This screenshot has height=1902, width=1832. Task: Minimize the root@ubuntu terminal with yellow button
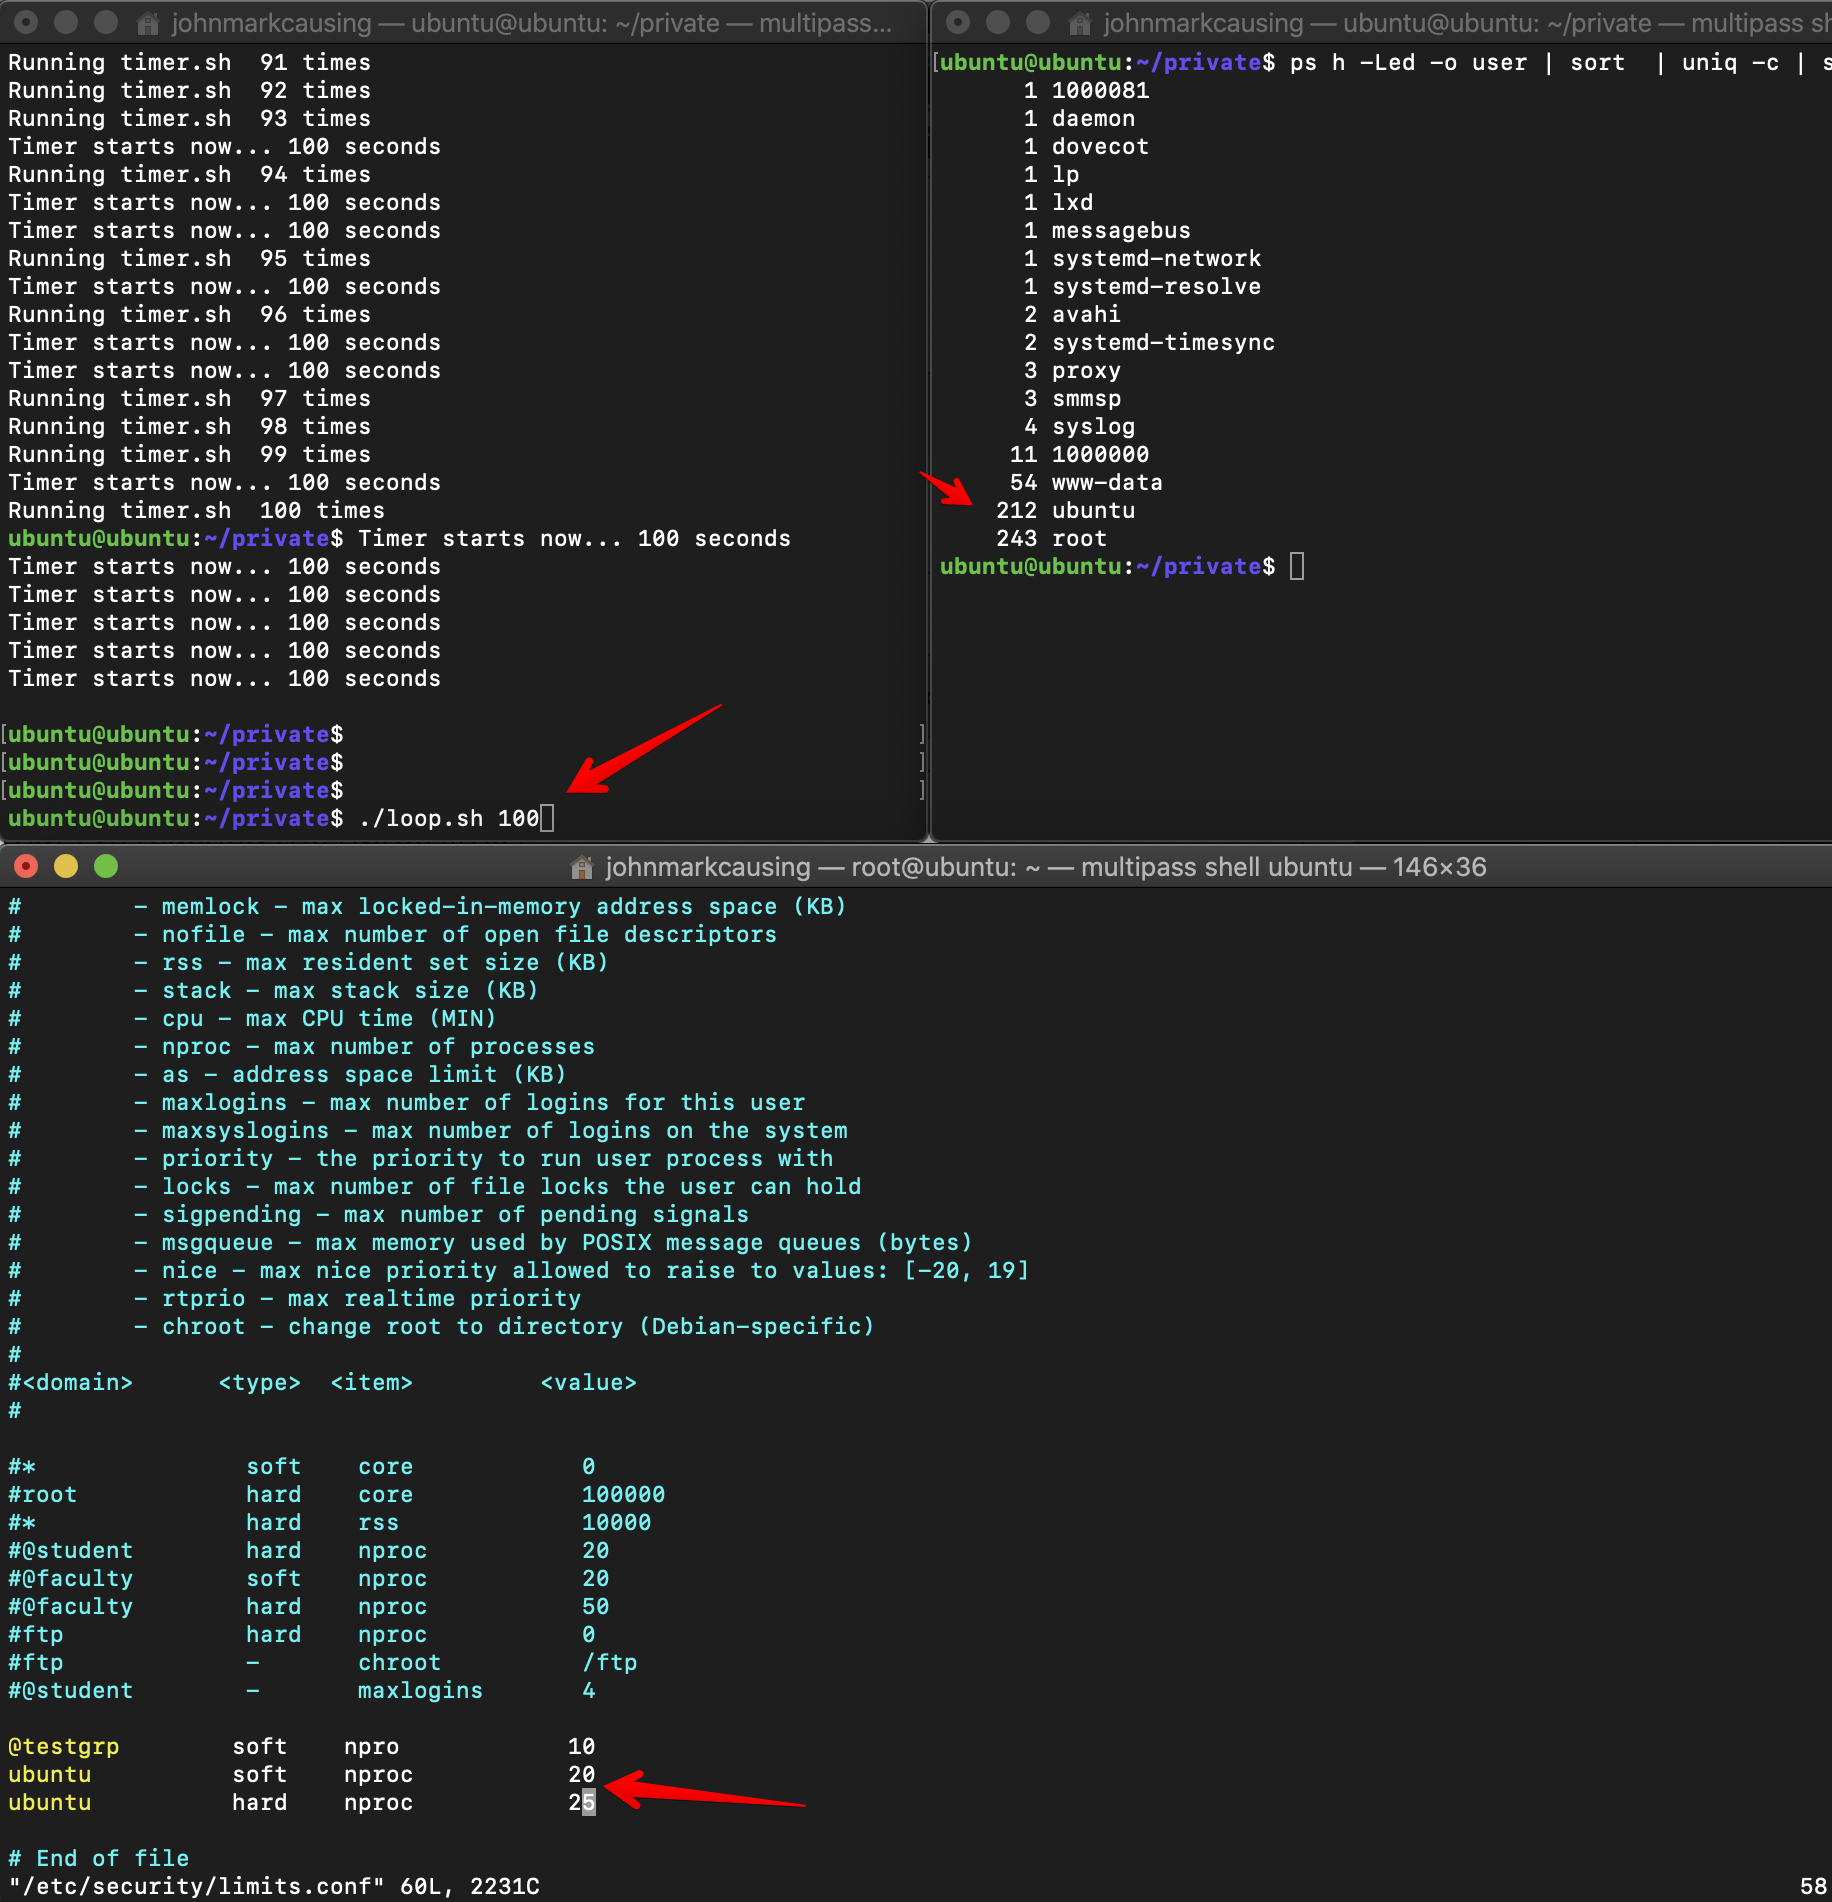(66, 867)
